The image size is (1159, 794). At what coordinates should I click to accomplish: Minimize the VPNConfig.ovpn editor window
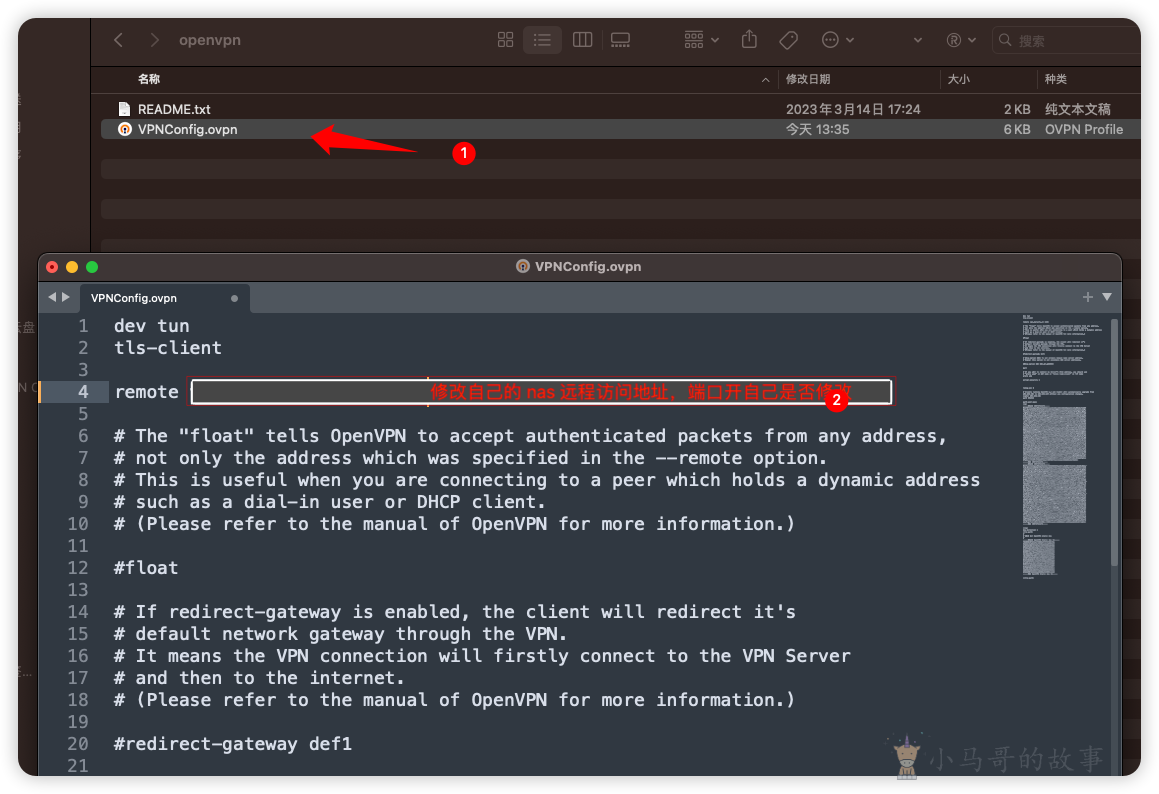[x=72, y=267]
